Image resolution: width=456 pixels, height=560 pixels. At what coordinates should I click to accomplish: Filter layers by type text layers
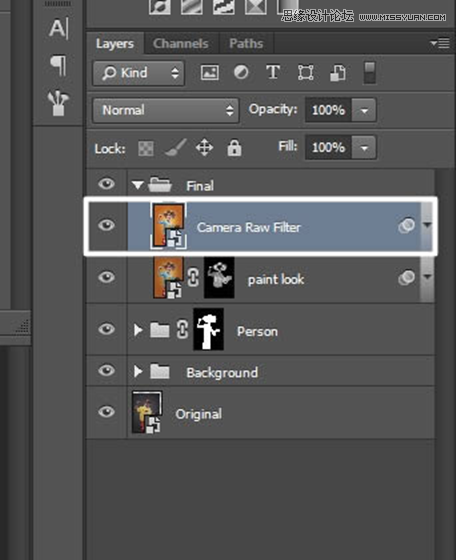tap(273, 72)
